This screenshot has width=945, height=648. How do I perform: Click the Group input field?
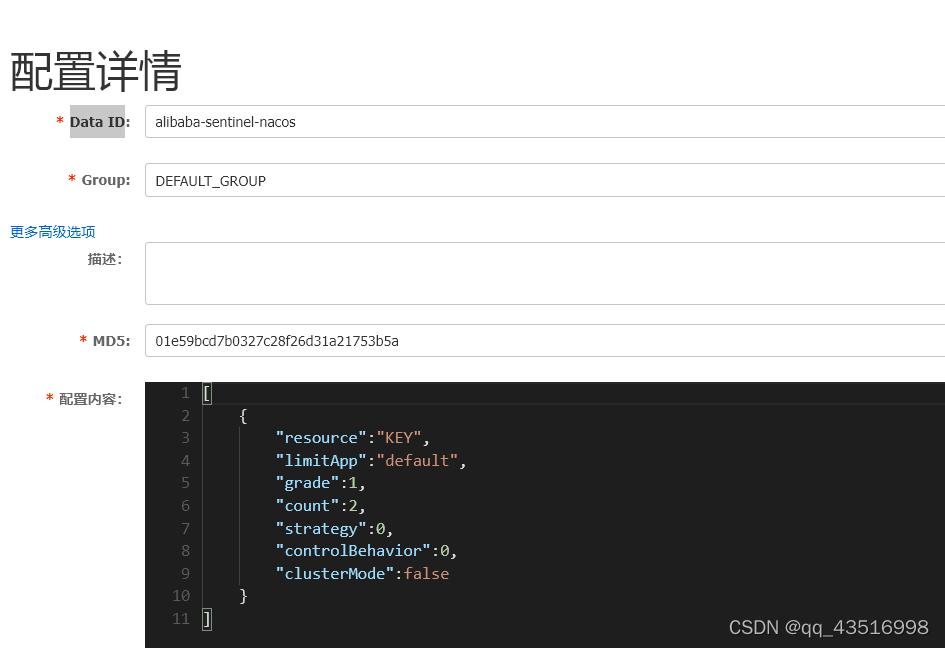pos(545,180)
